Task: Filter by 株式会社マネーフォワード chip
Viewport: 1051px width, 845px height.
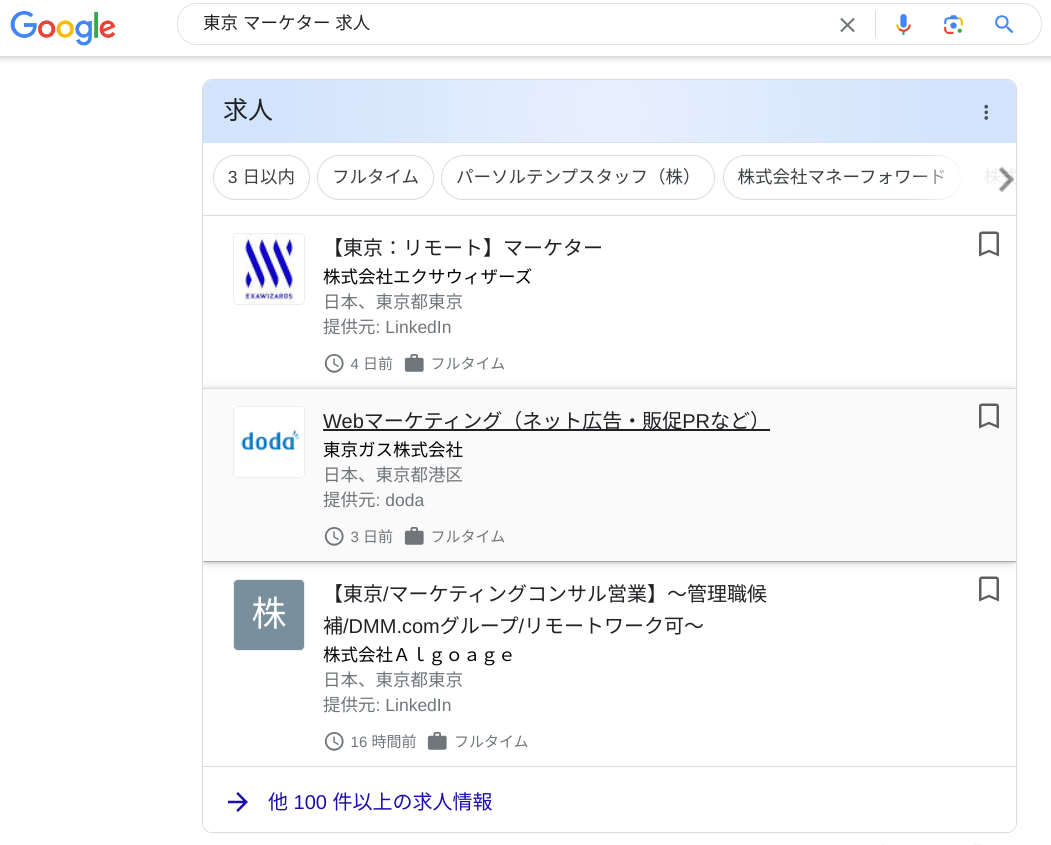Action: [841, 178]
